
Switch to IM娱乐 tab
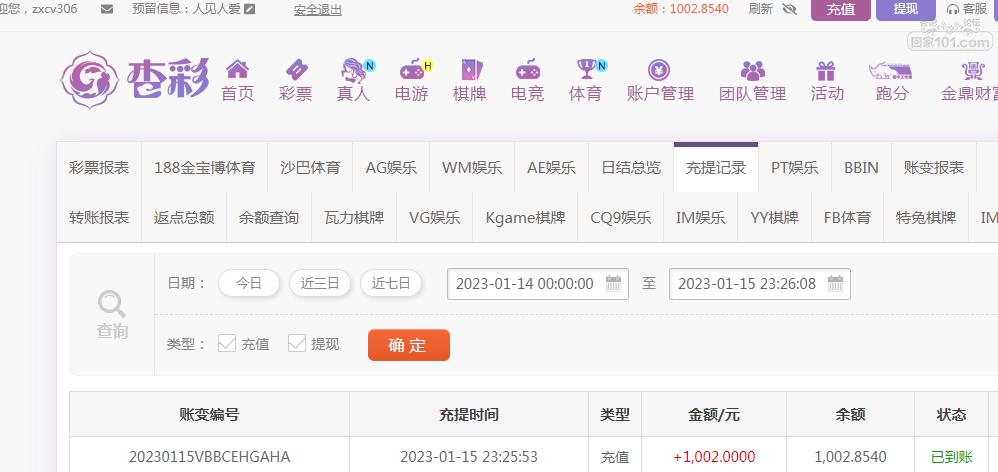[x=700, y=217]
